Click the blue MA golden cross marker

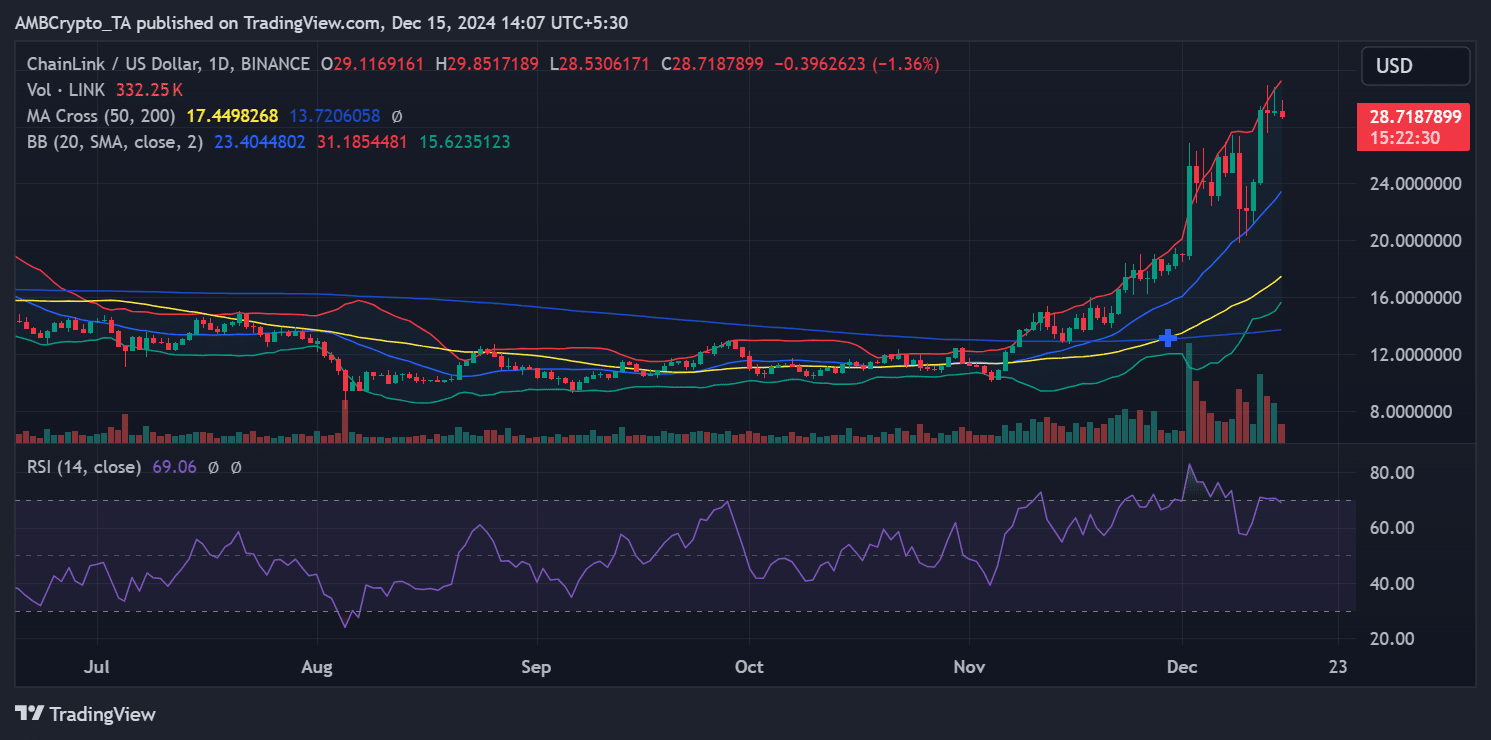(1167, 338)
